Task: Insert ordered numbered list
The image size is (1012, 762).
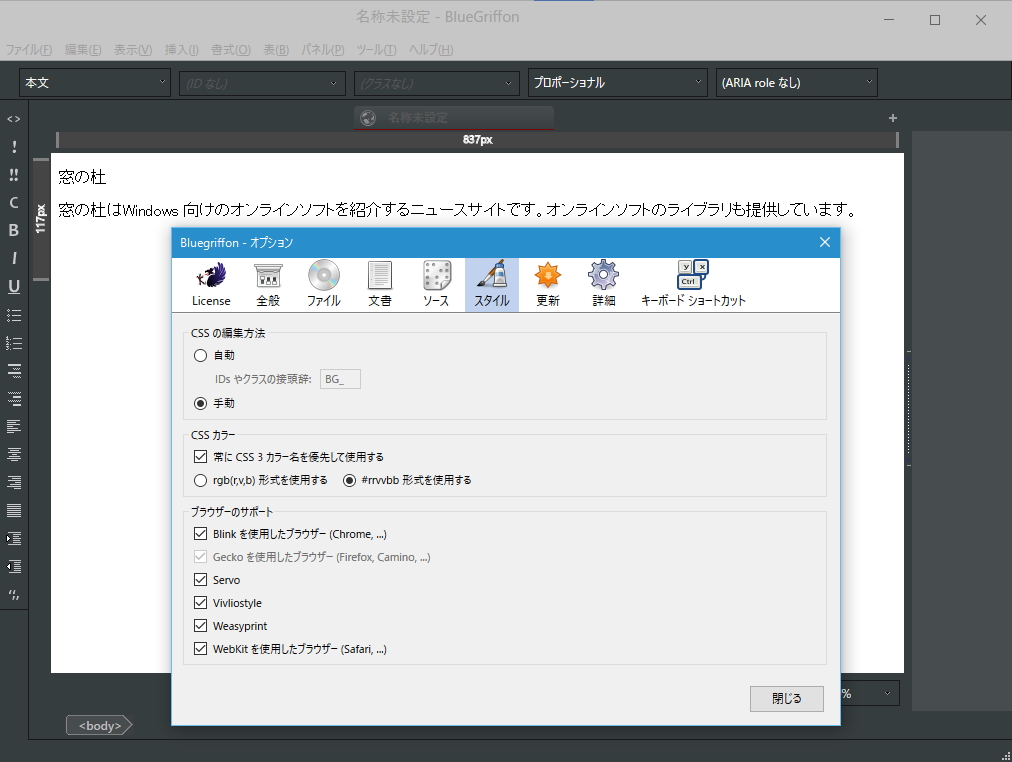Action: (14, 343)
